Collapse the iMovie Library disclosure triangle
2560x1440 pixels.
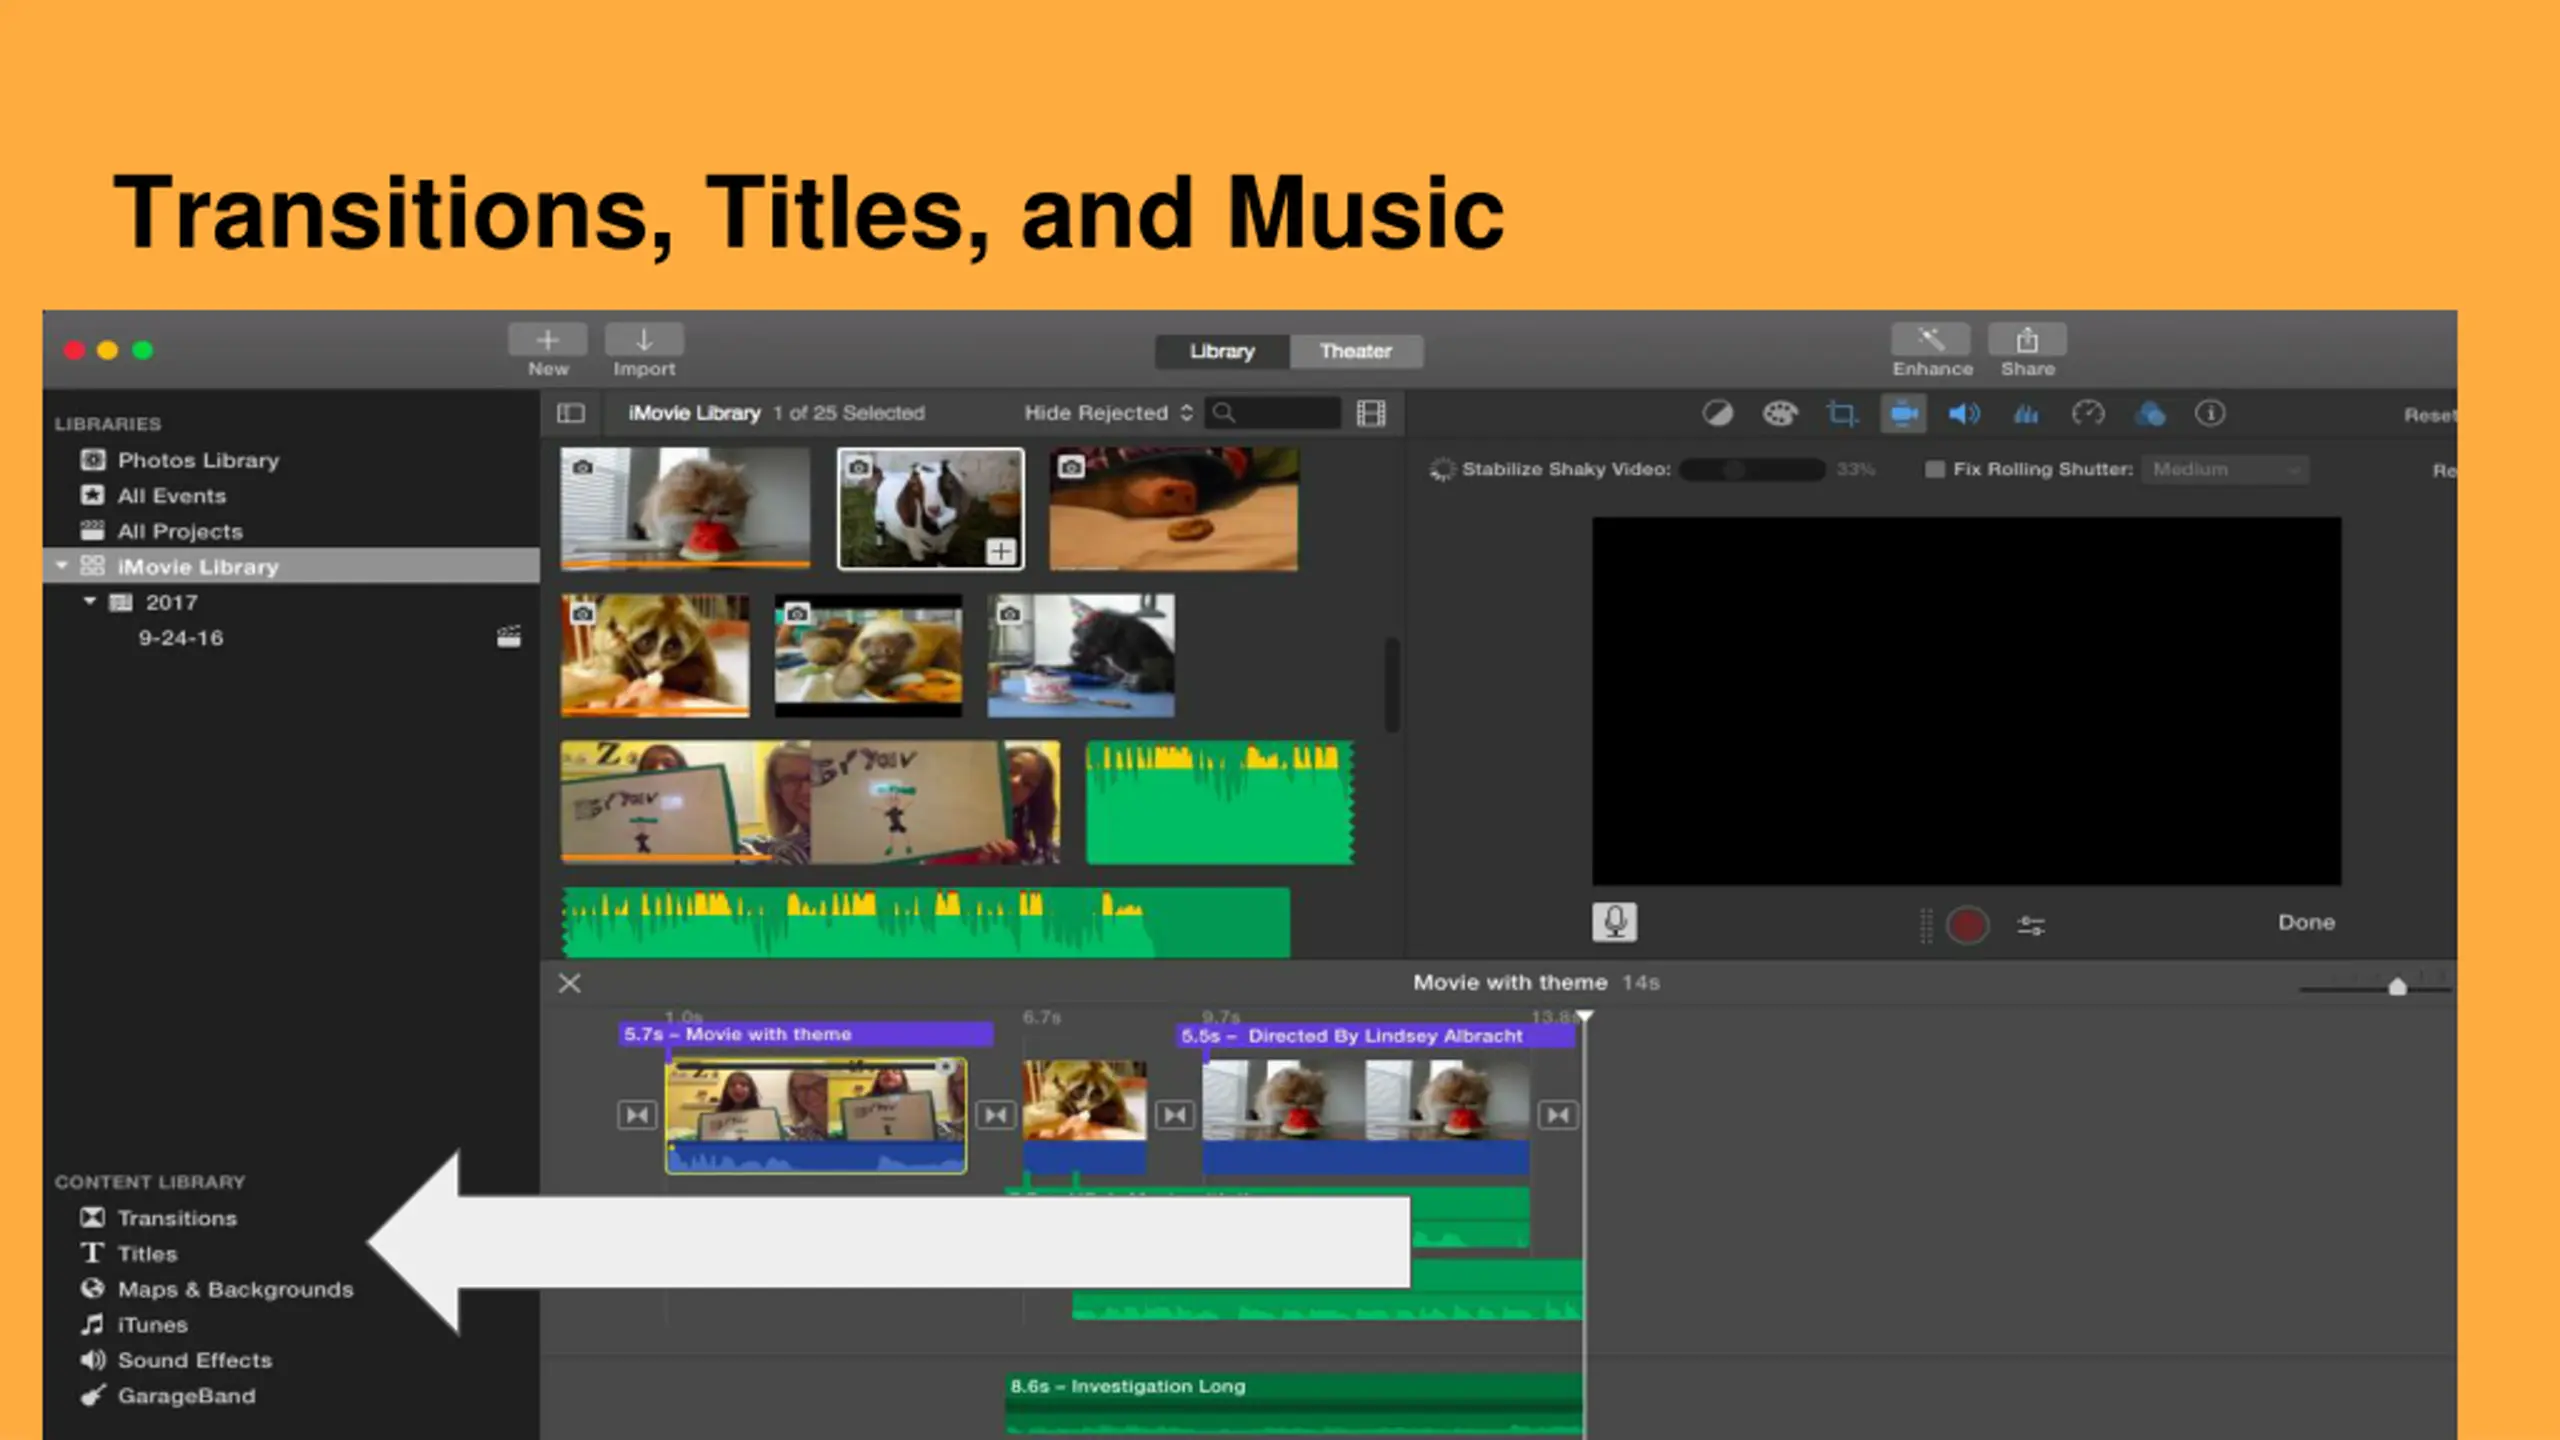pyautogui.click(x=61, y=566)
